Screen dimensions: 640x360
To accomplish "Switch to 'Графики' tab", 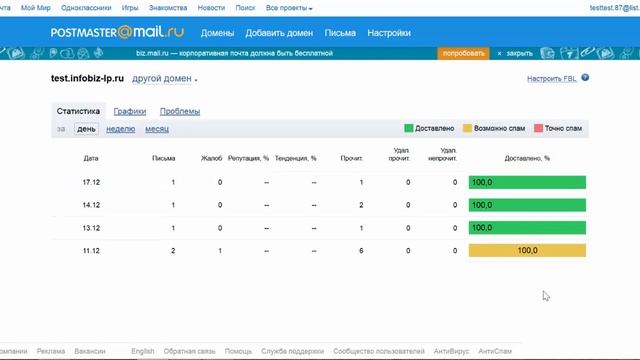I will click(x=130, y=111).
